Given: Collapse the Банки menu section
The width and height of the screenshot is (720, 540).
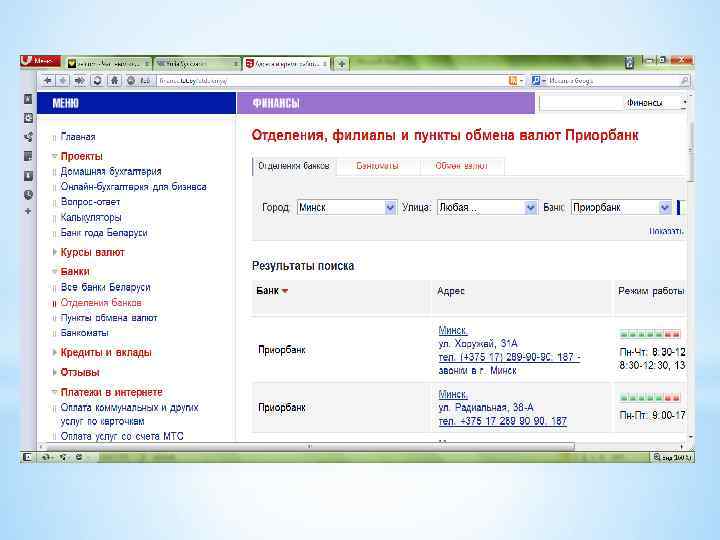Looking at the screenshot, I should 54,271.
